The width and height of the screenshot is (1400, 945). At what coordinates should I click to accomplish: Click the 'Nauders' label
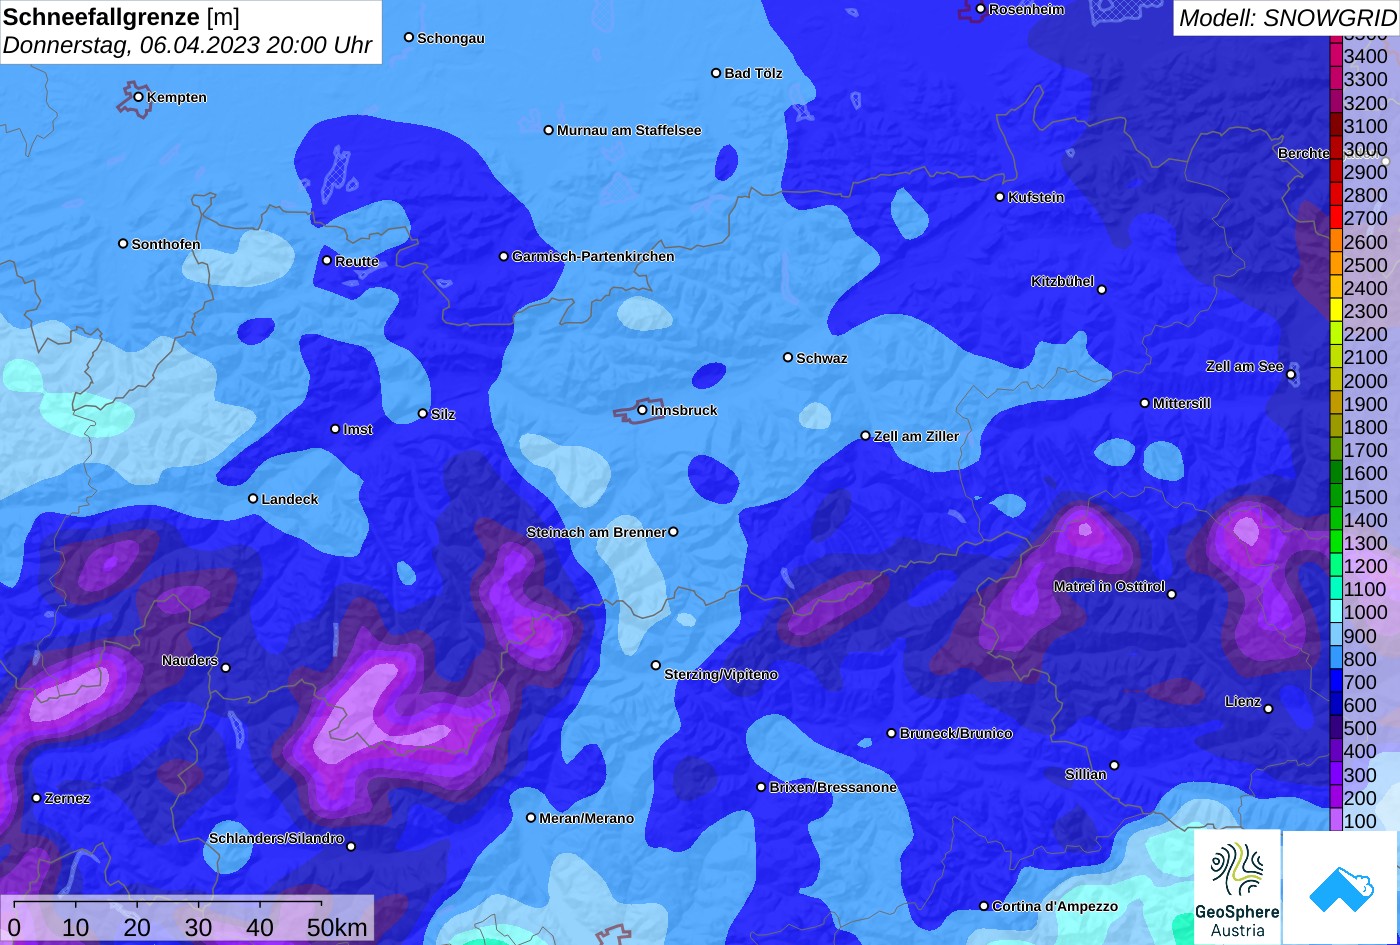click(x=190, y=661)
